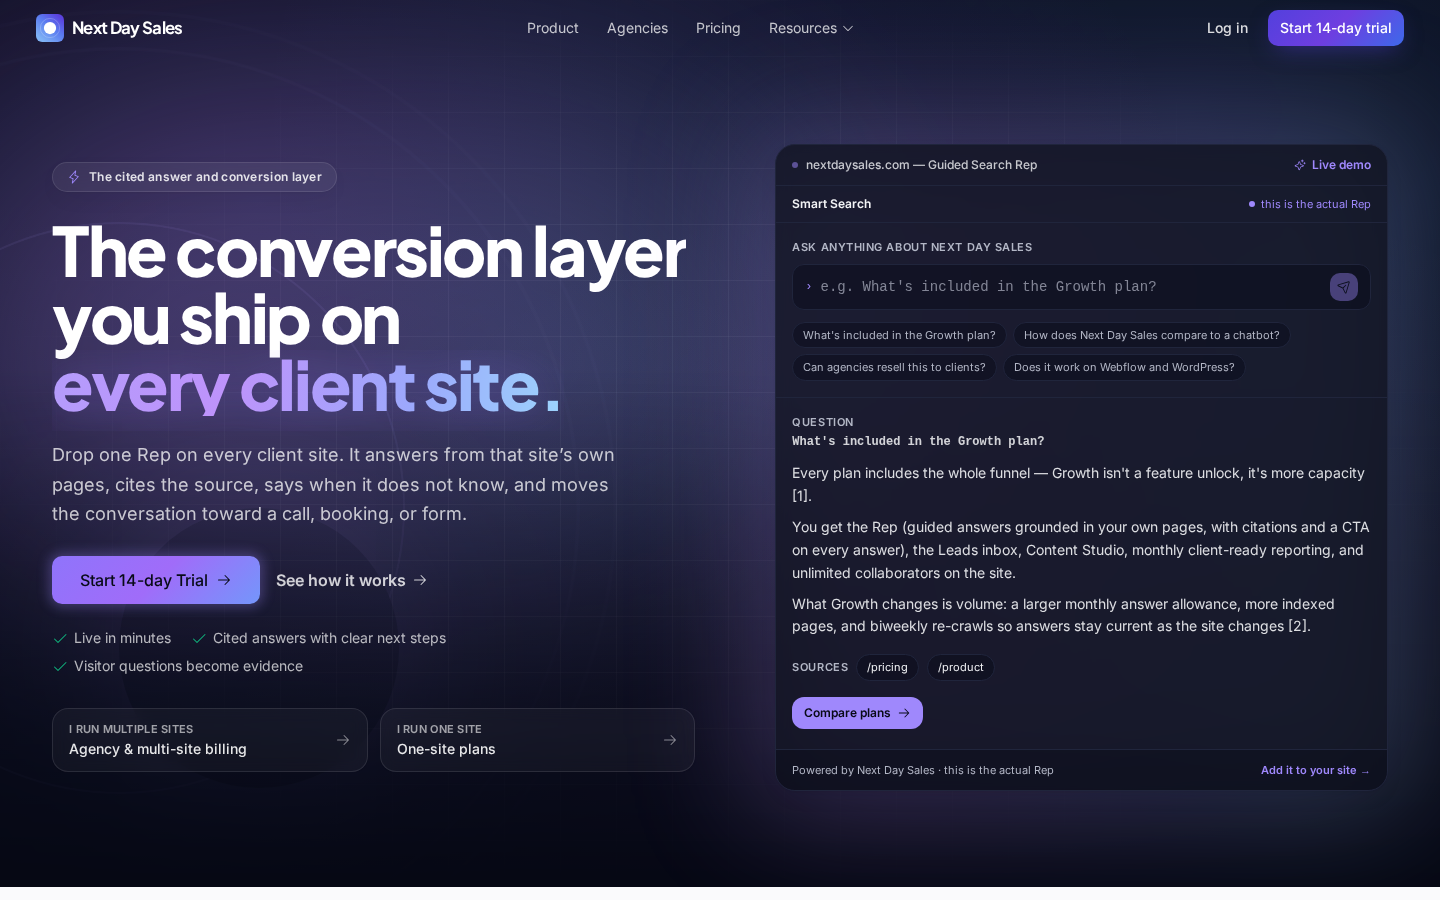The height and width of the screenshot is (900, 1440).
Task: Open the Product nav item
Action: tap(553, 28)
